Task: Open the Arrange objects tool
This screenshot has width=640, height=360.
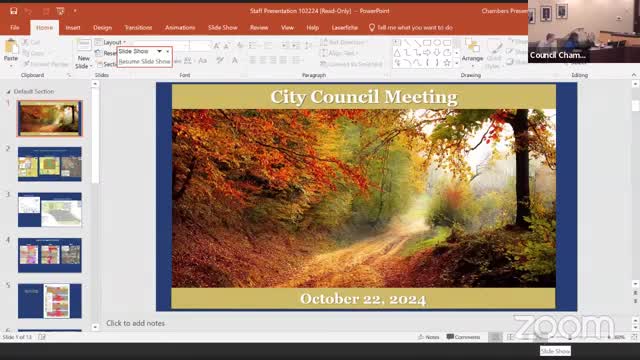Action: tap(472, 53)
